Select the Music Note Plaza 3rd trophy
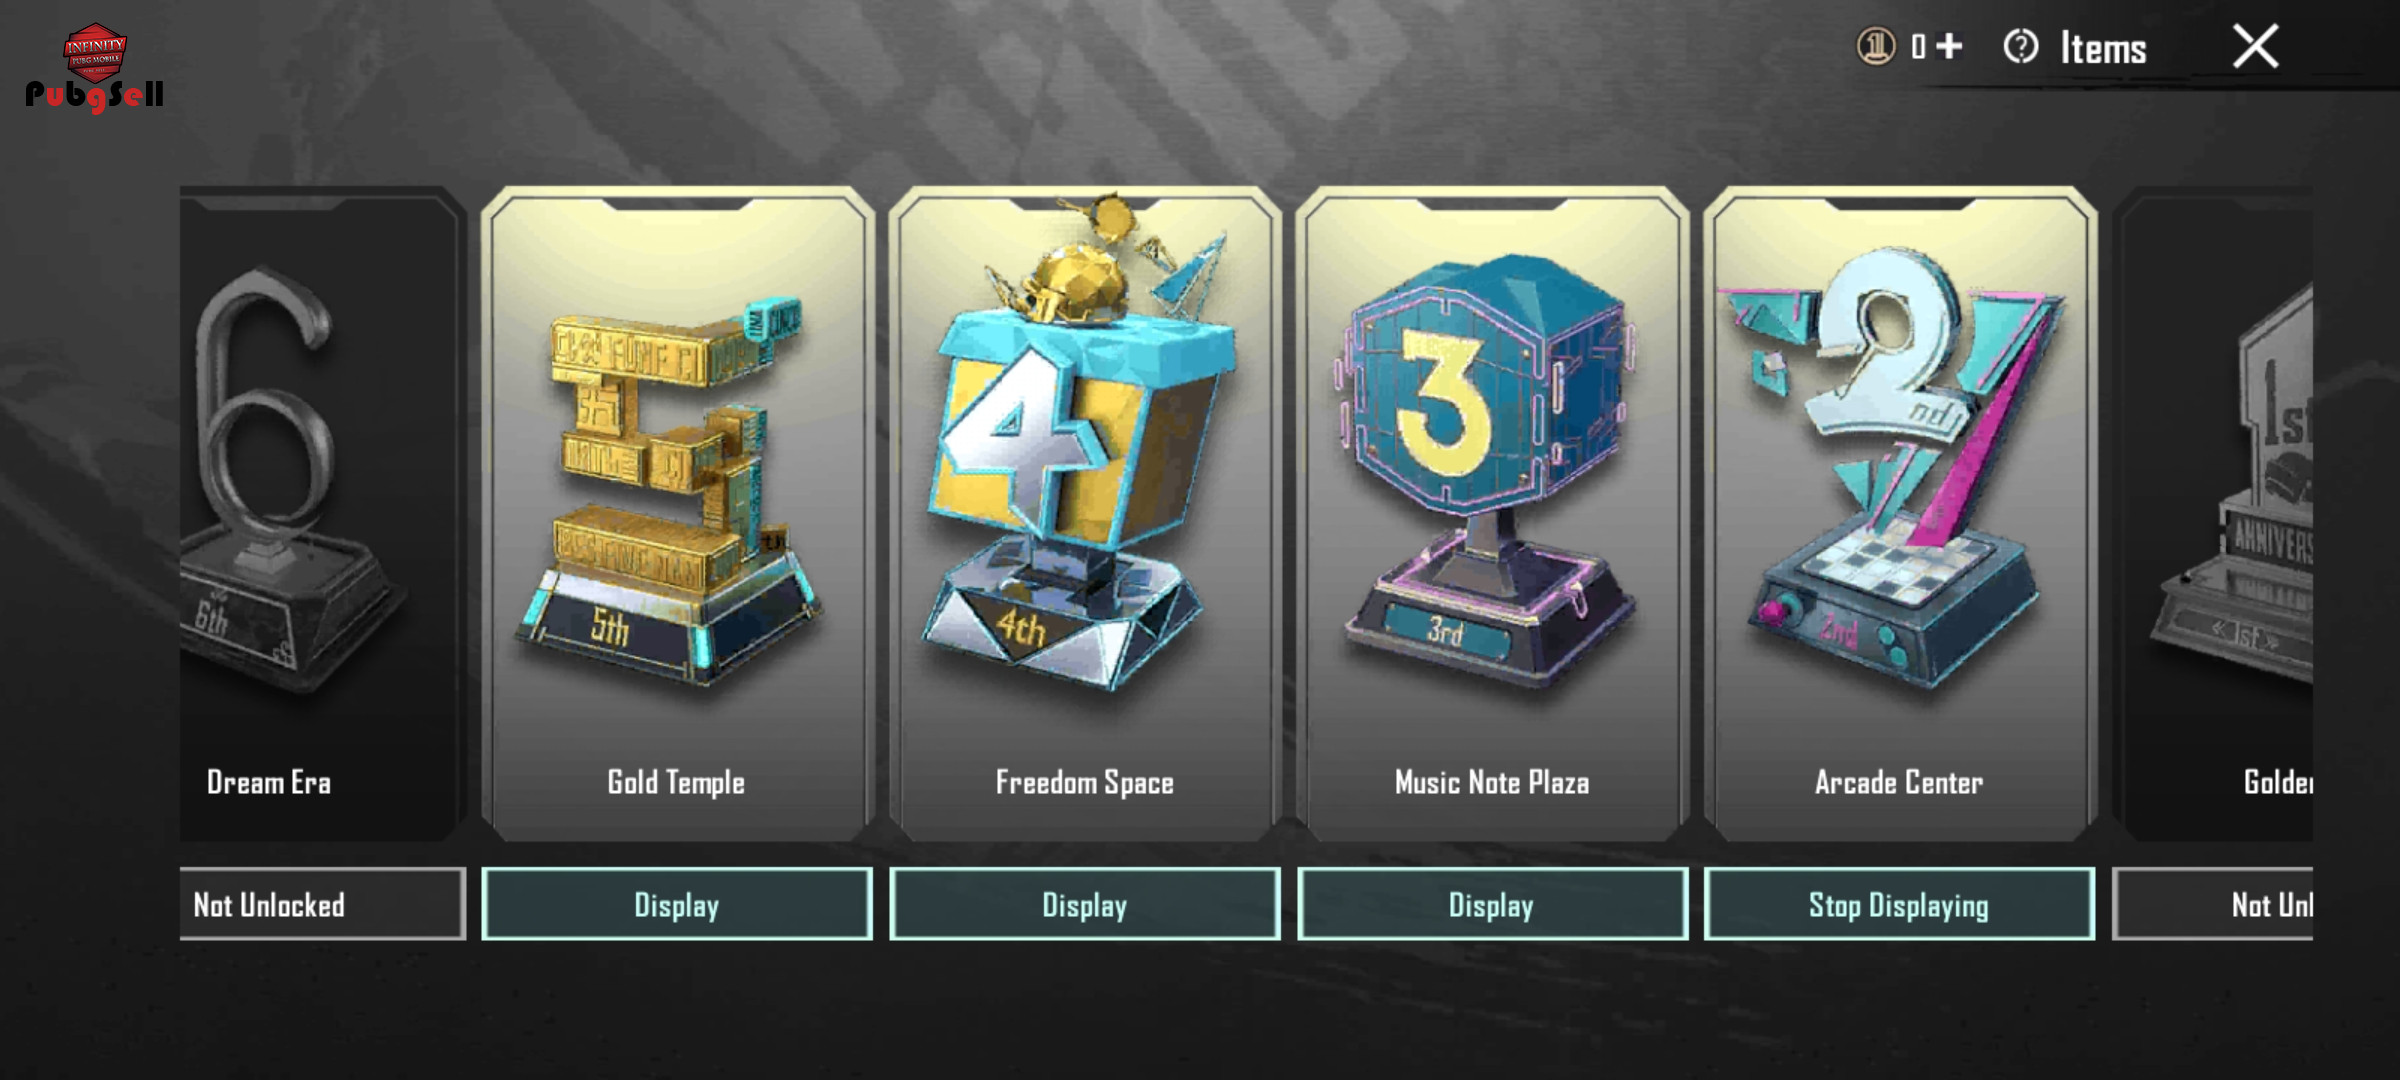Screen dimensions: 2400x1080 pos(1492,514)
